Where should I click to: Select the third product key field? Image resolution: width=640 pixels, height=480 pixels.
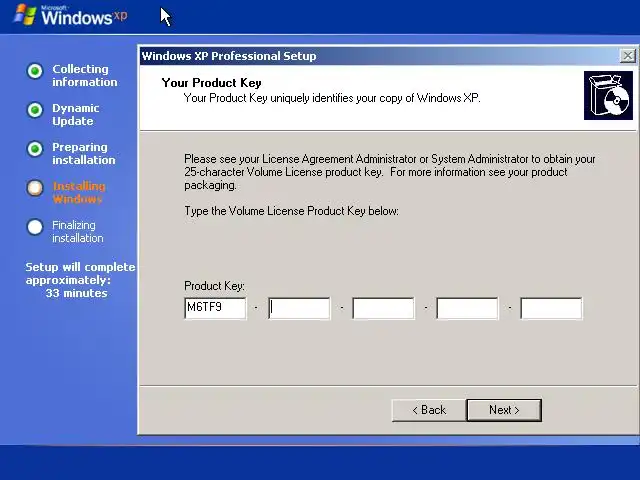tap(383, 308)
